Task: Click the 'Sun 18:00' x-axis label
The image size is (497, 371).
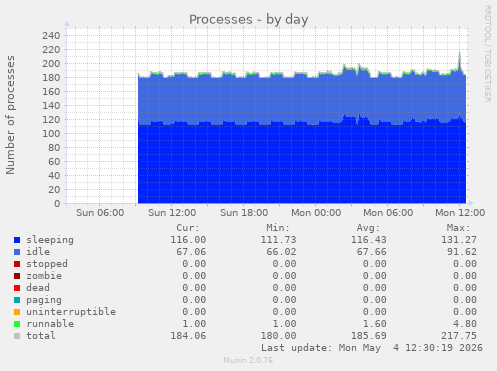Action: 244,213
